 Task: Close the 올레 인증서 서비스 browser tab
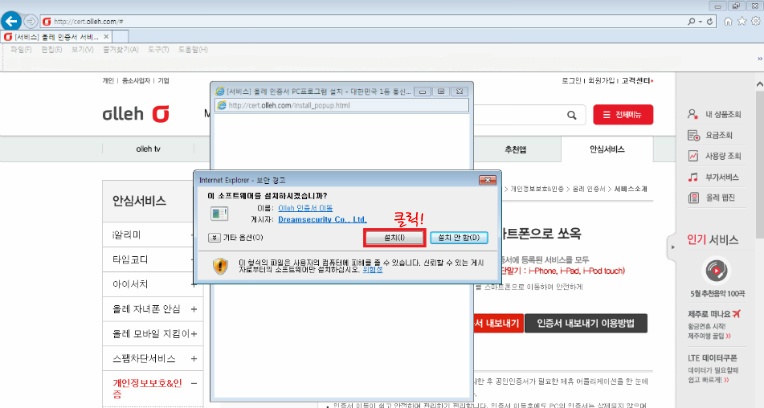point(106,37)
